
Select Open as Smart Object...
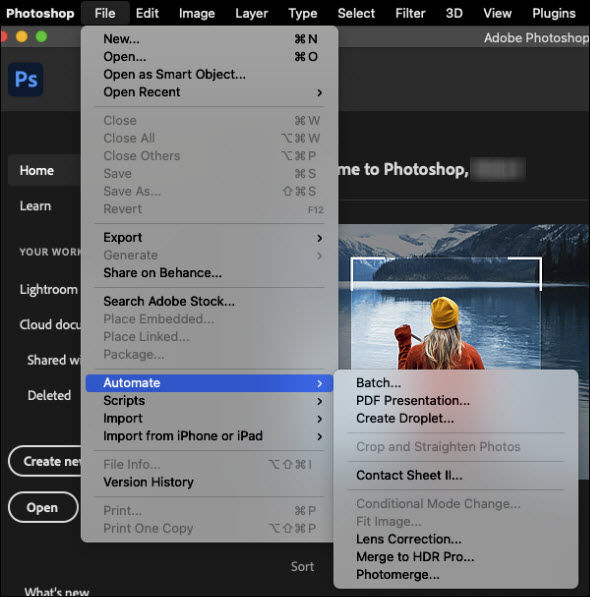pos(209,74)
